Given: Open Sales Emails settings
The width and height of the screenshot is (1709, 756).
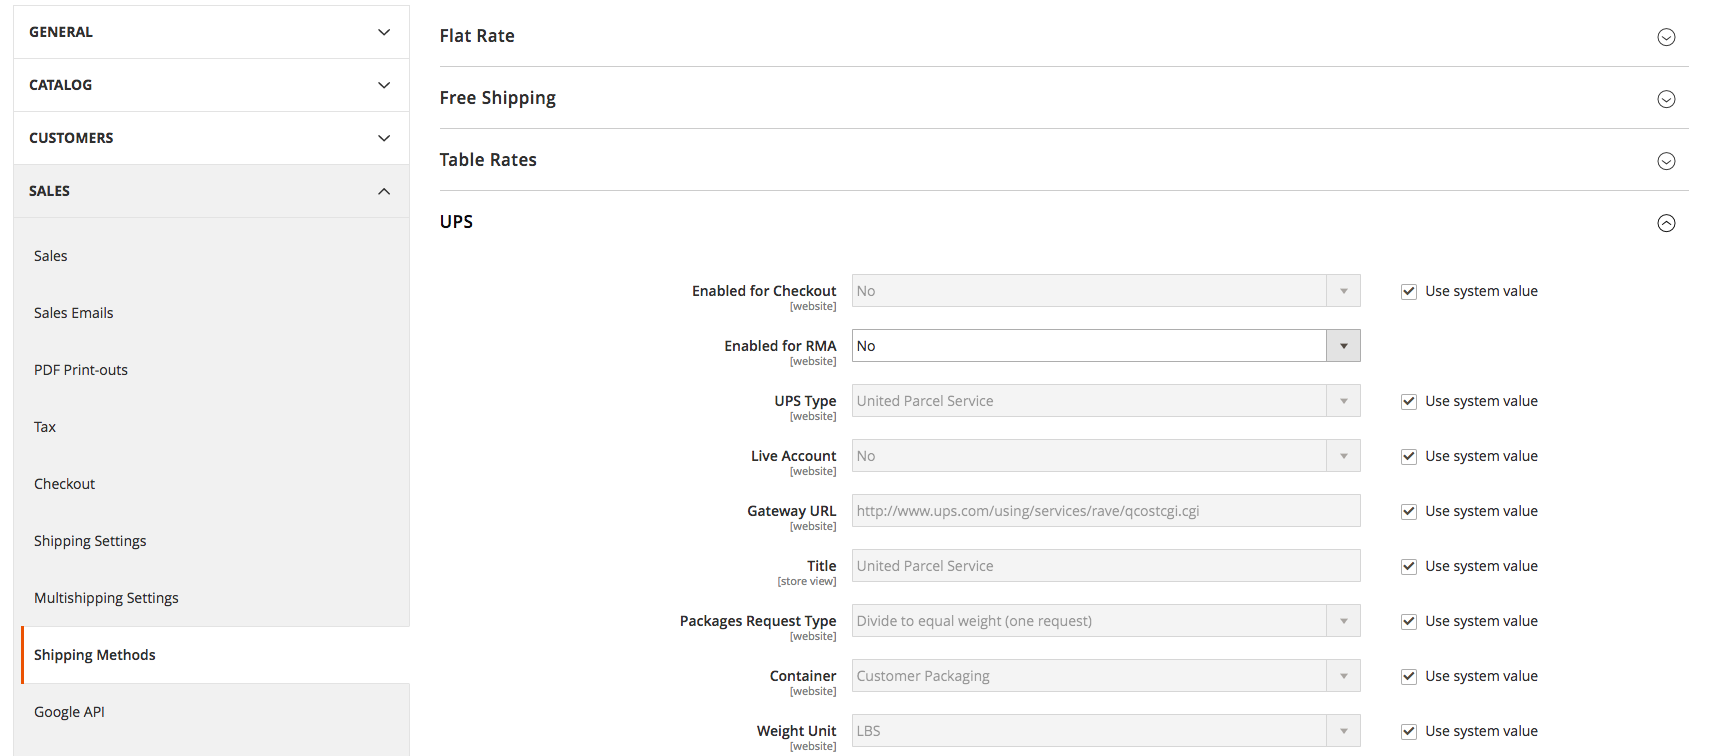Looking at the screenshot, I should [74, 313].
